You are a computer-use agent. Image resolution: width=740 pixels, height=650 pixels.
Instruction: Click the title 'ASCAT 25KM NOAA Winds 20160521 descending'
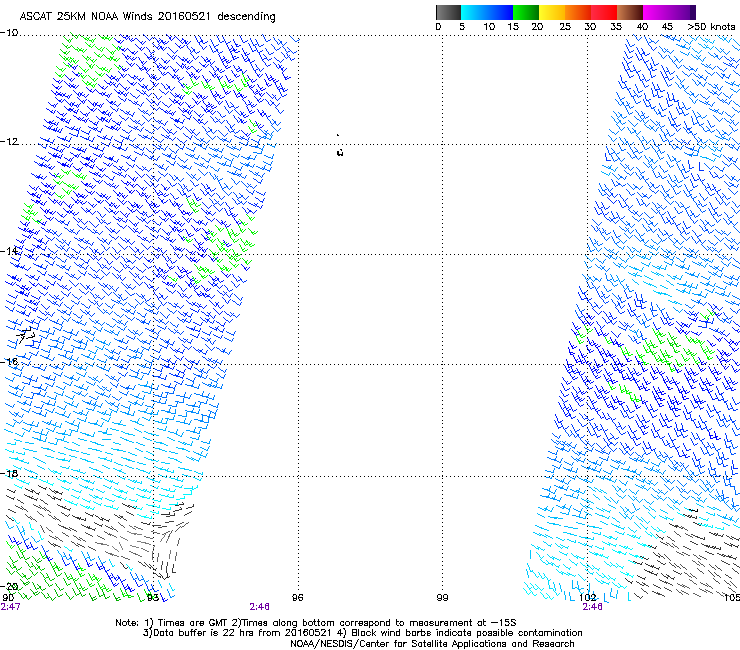pos(147,16)
